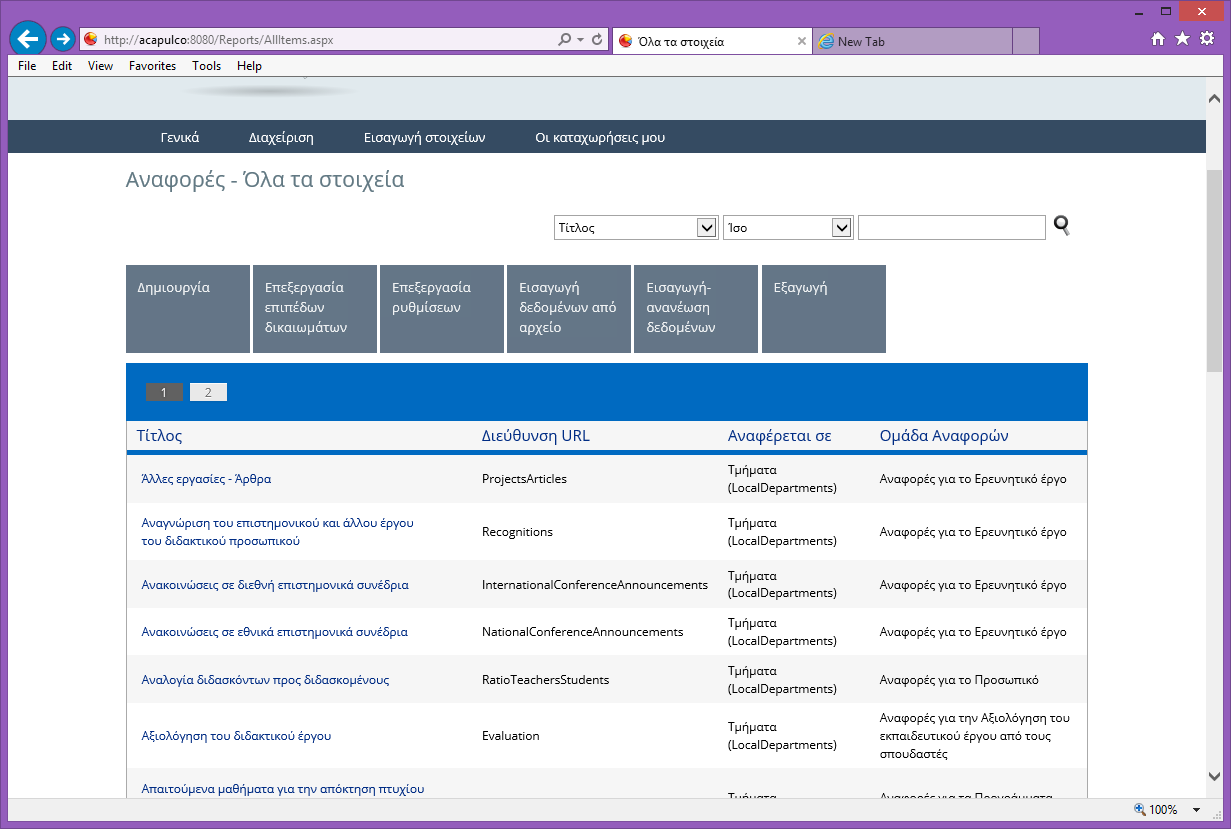Click the page scrollbar down arrow
The height and width of the screenshot is (829, 1231).
click(1214, 776)
